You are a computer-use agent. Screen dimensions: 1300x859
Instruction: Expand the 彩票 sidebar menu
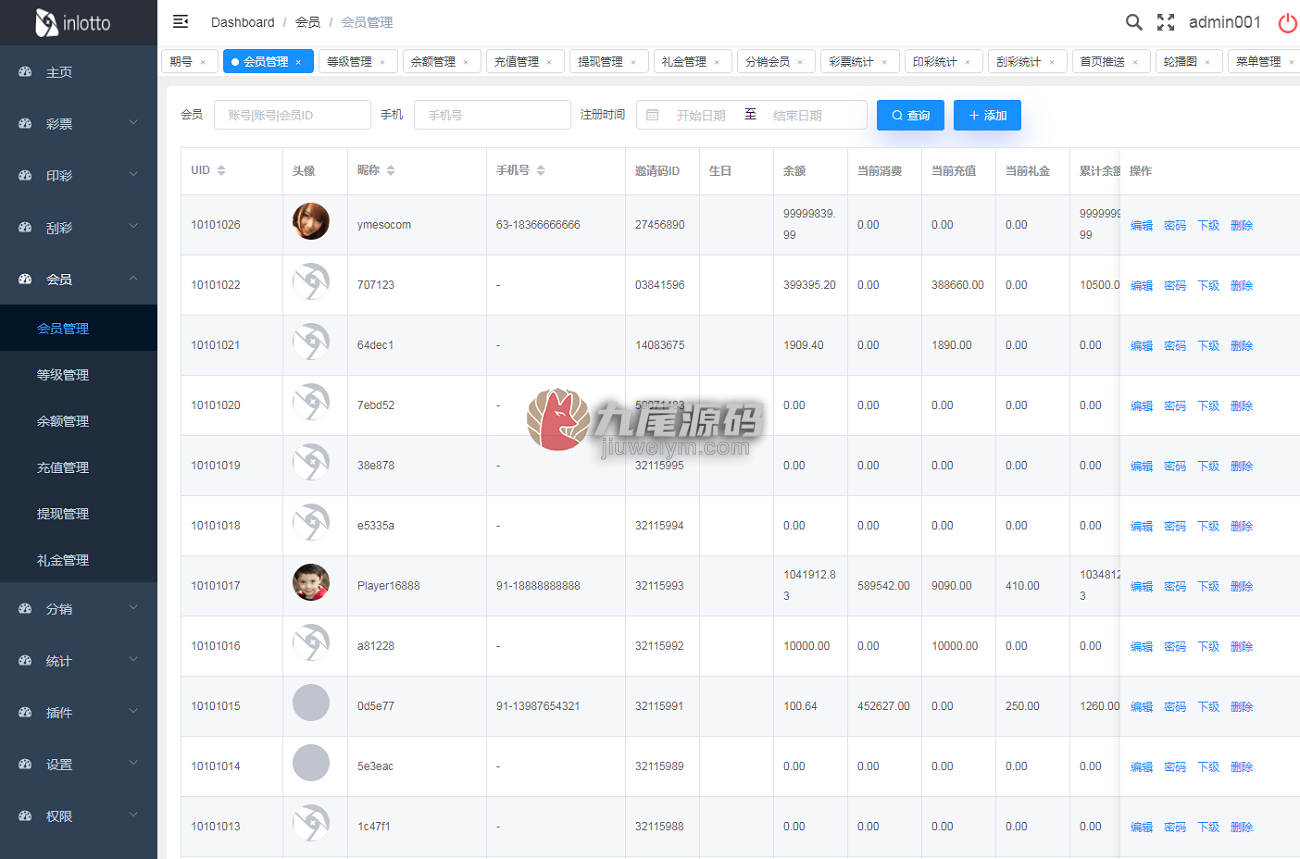click(x=78, y=123)
